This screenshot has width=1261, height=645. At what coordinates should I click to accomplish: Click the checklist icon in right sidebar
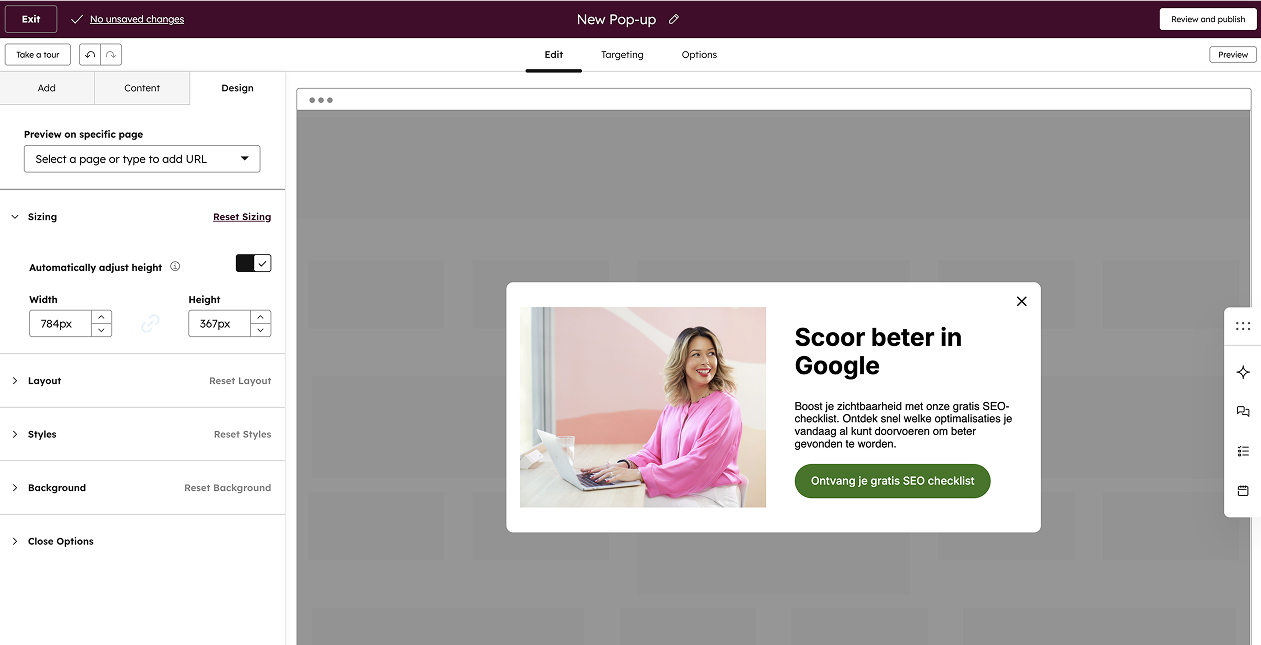pos(1243,451)
